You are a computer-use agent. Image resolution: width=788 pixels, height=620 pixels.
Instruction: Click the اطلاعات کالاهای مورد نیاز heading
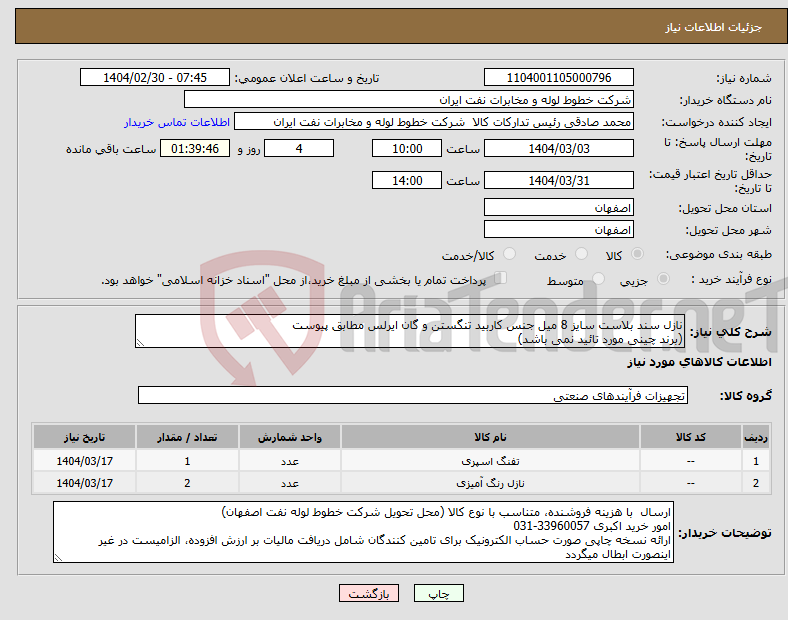(699, 362)
